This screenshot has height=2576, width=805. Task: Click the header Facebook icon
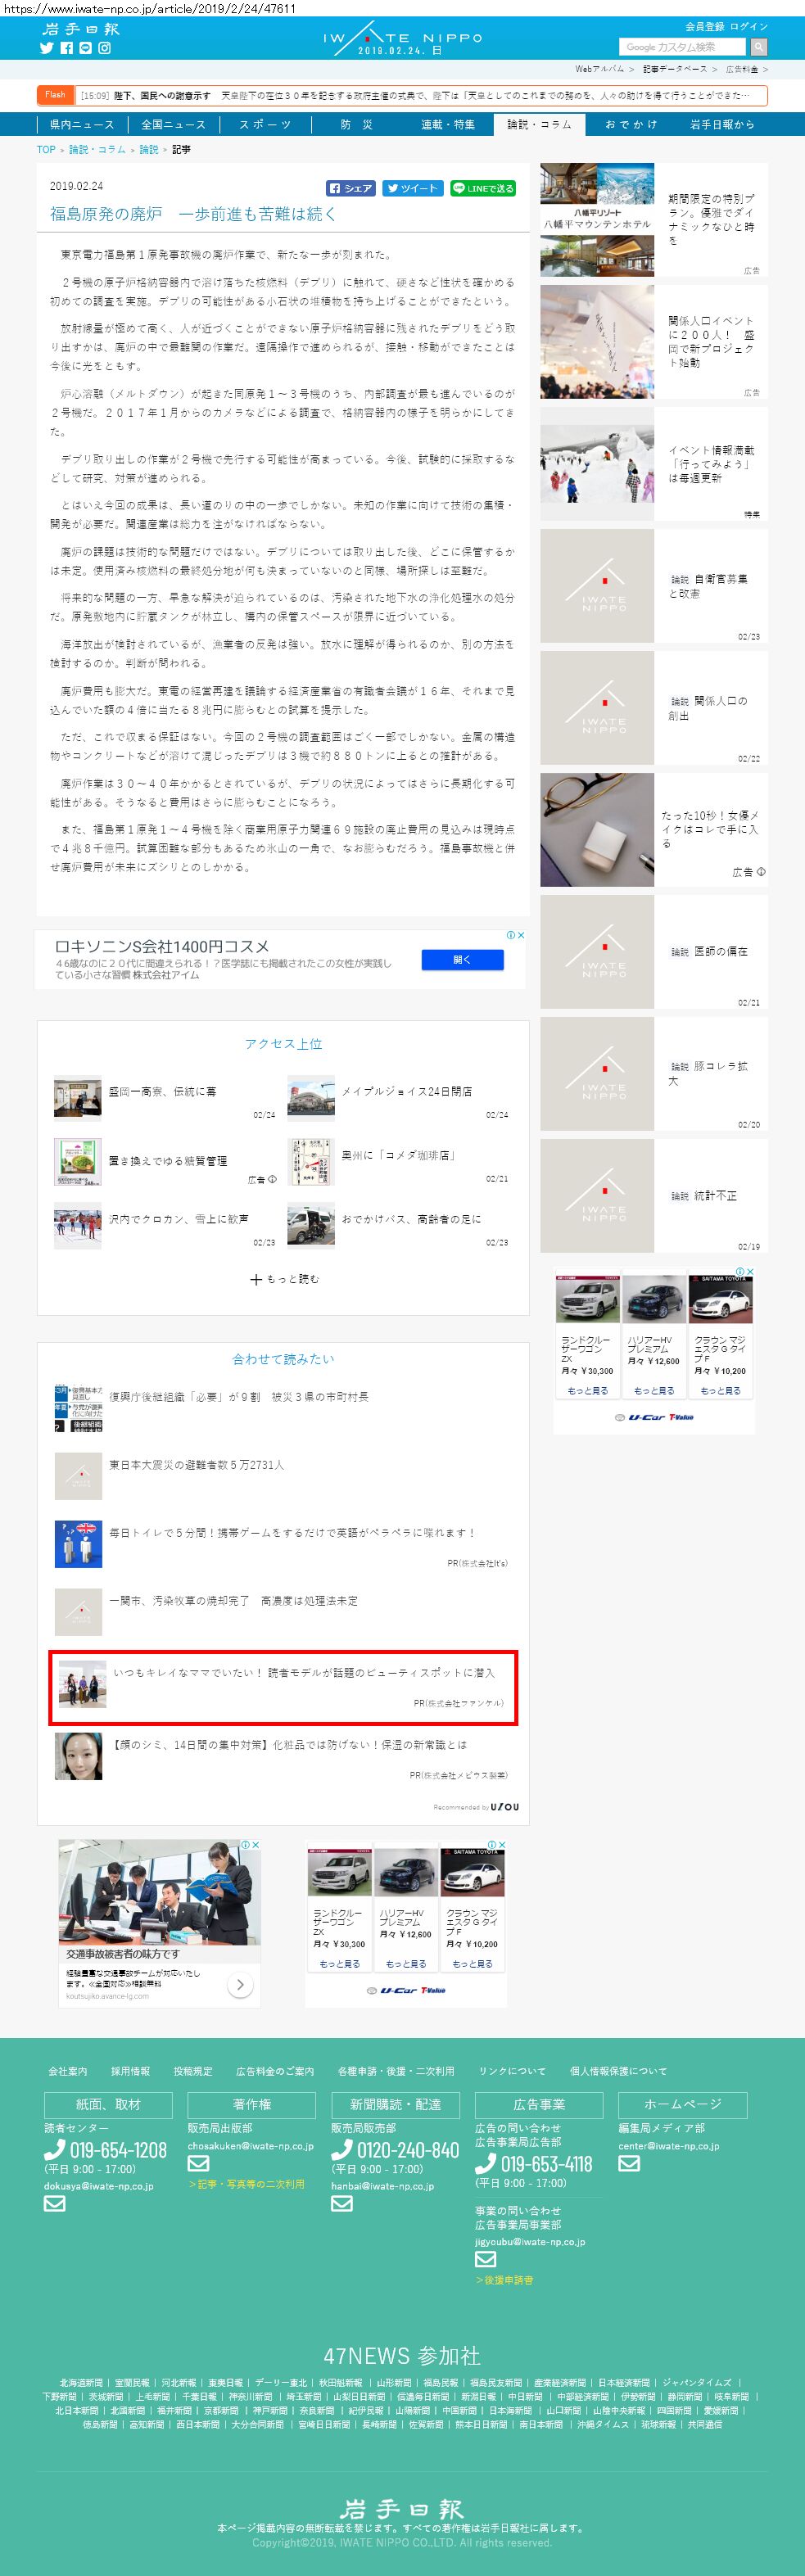pyautogui.click(x=66, y=48)
